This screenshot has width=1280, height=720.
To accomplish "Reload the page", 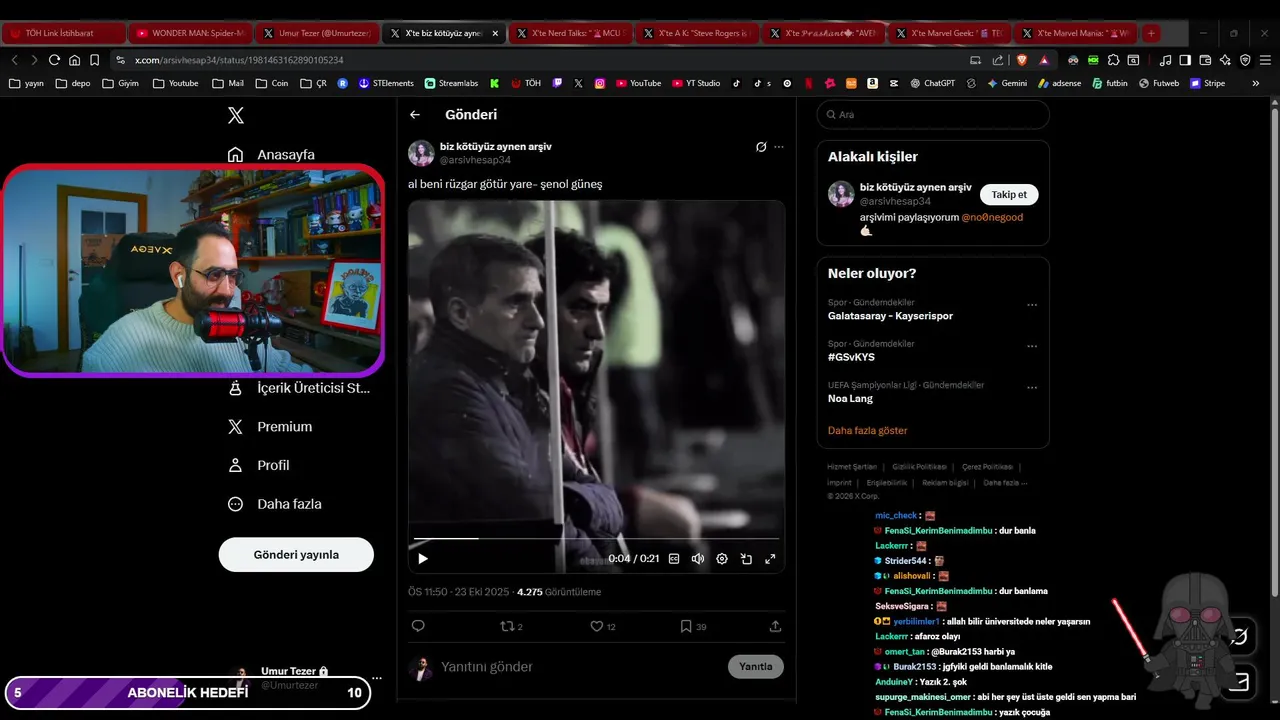I will (54, 60).
